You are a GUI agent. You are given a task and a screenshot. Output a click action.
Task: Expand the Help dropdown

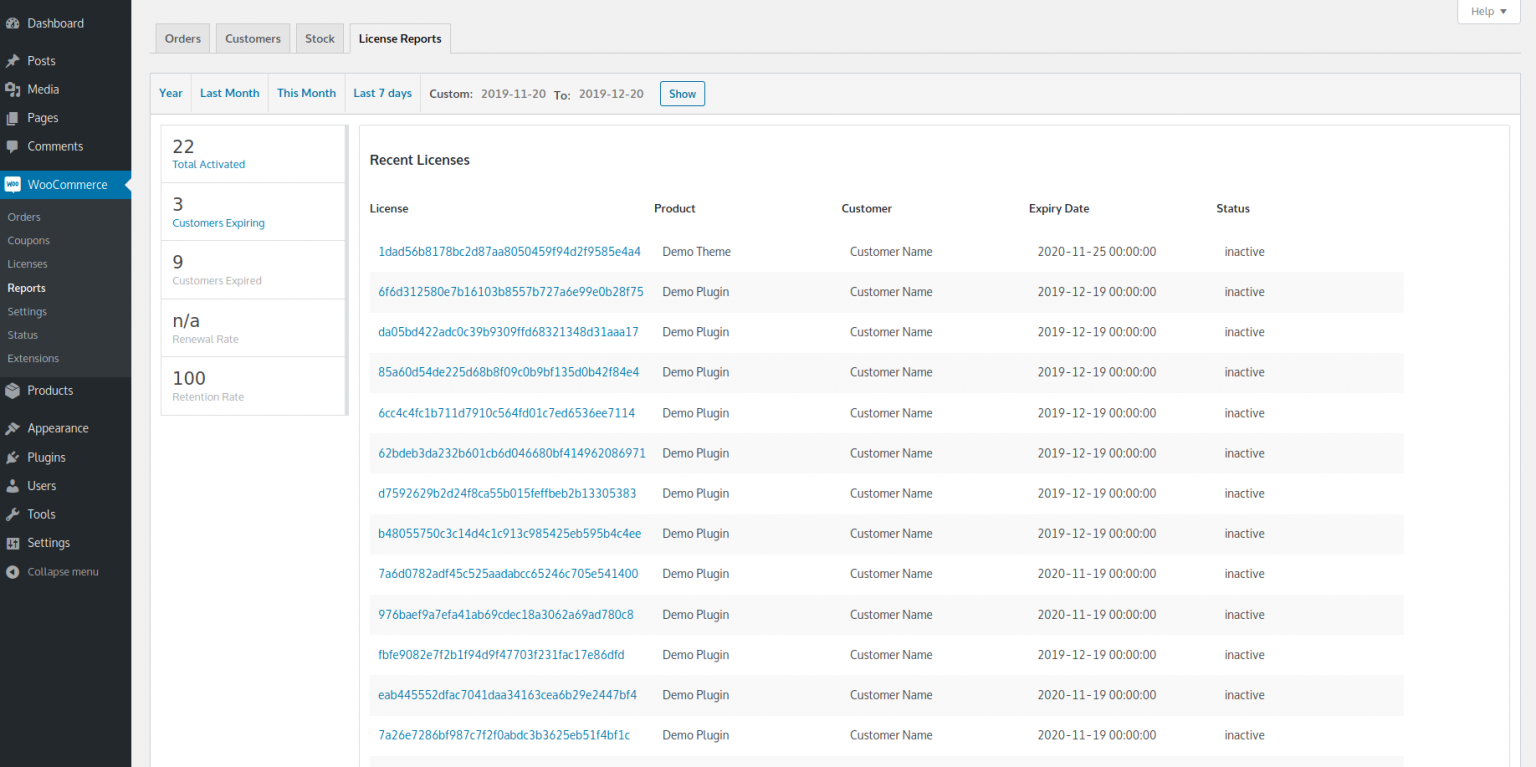1489,12
